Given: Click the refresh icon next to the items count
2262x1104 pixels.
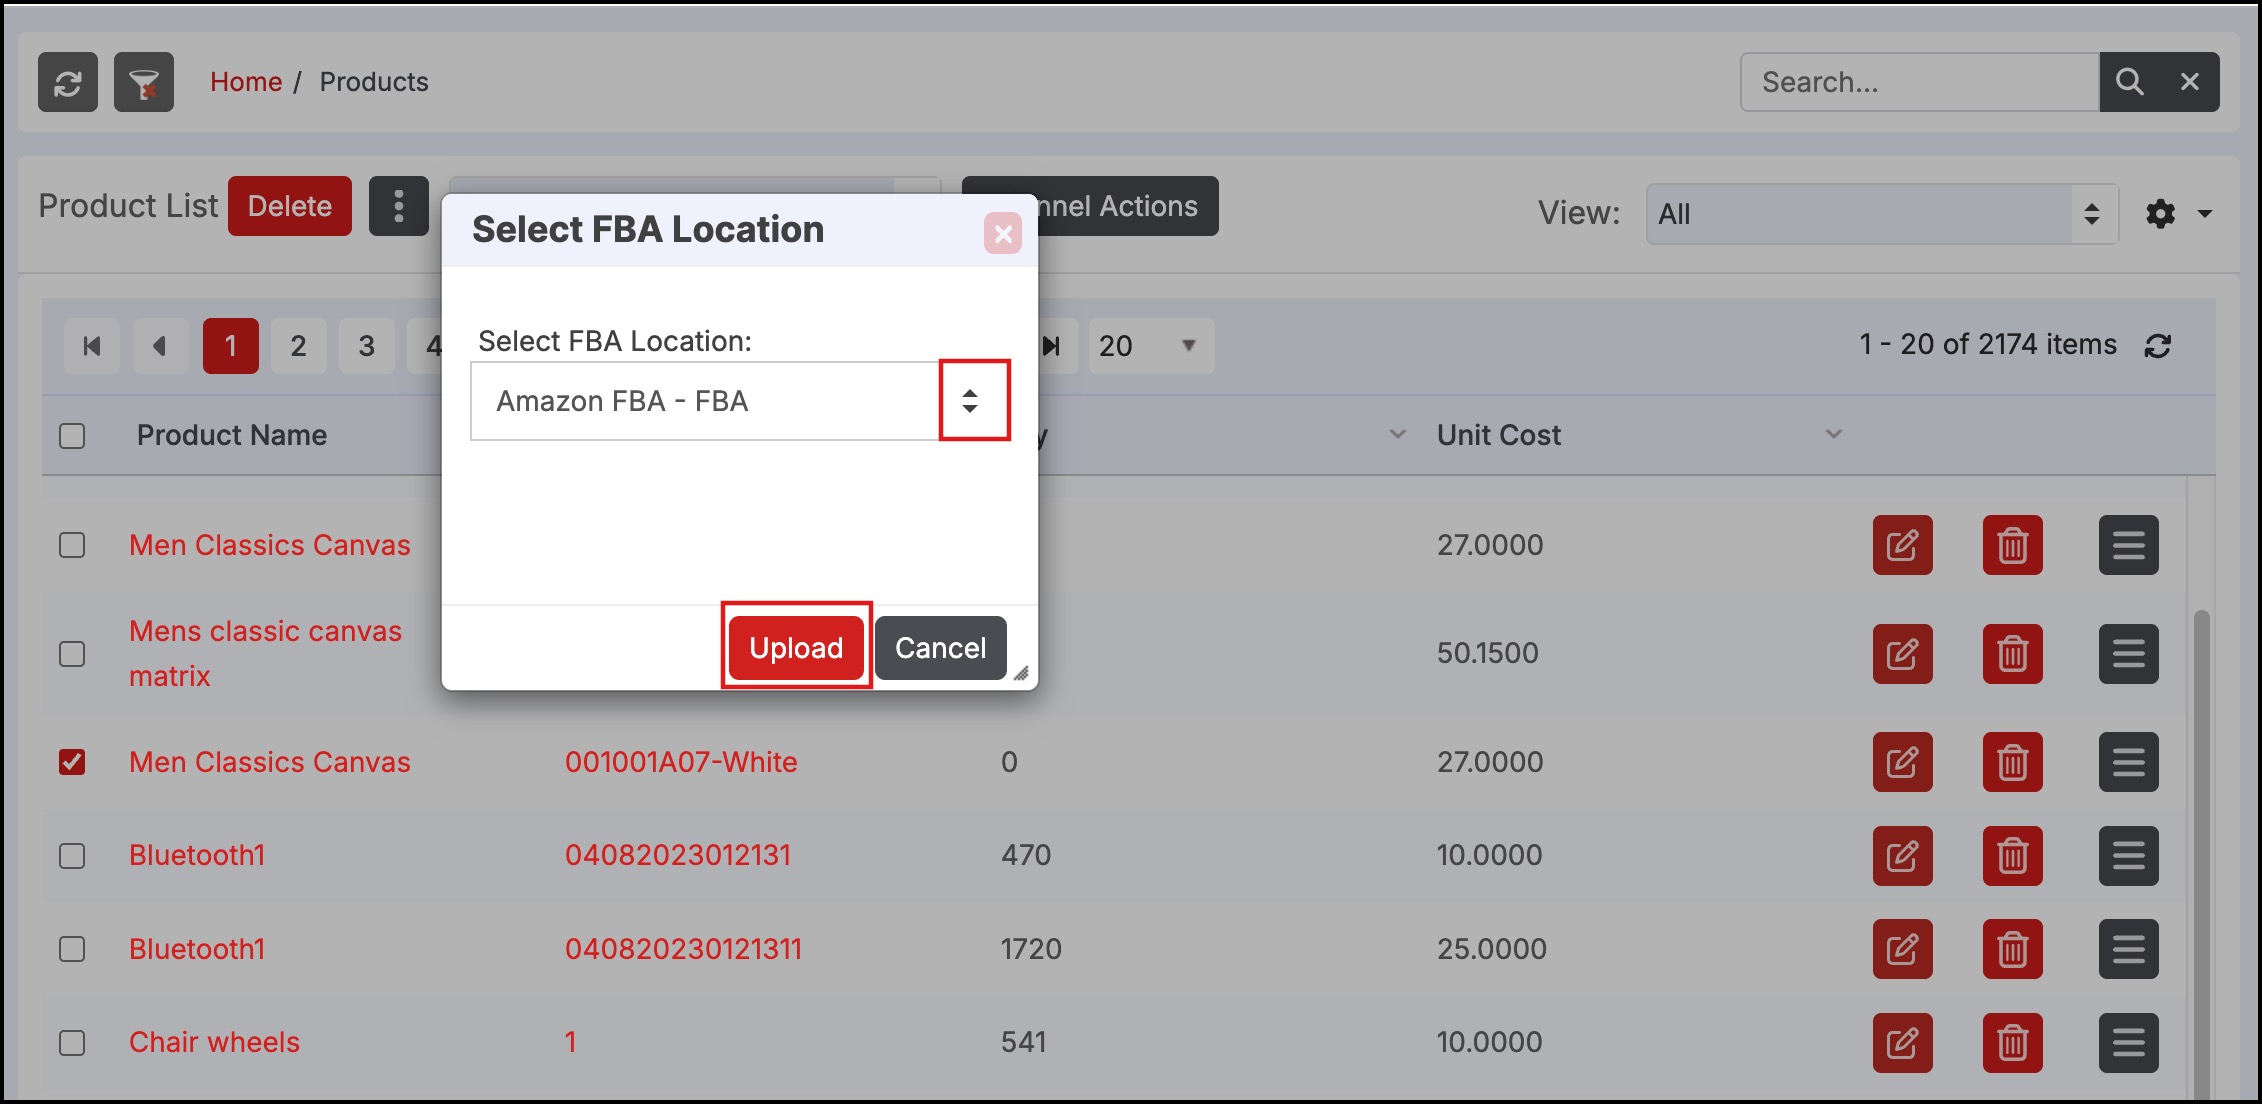Looking at the screenshot, I should point(2158,346).
